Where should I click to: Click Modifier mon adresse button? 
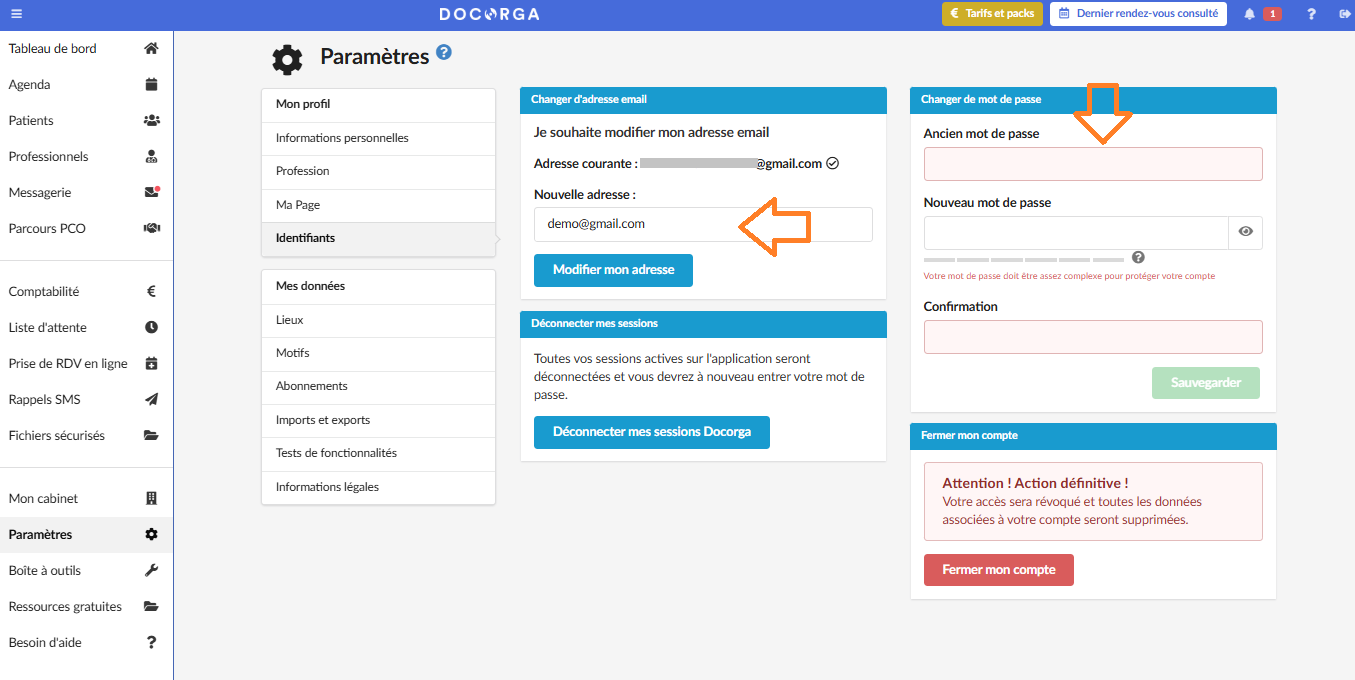613,270
